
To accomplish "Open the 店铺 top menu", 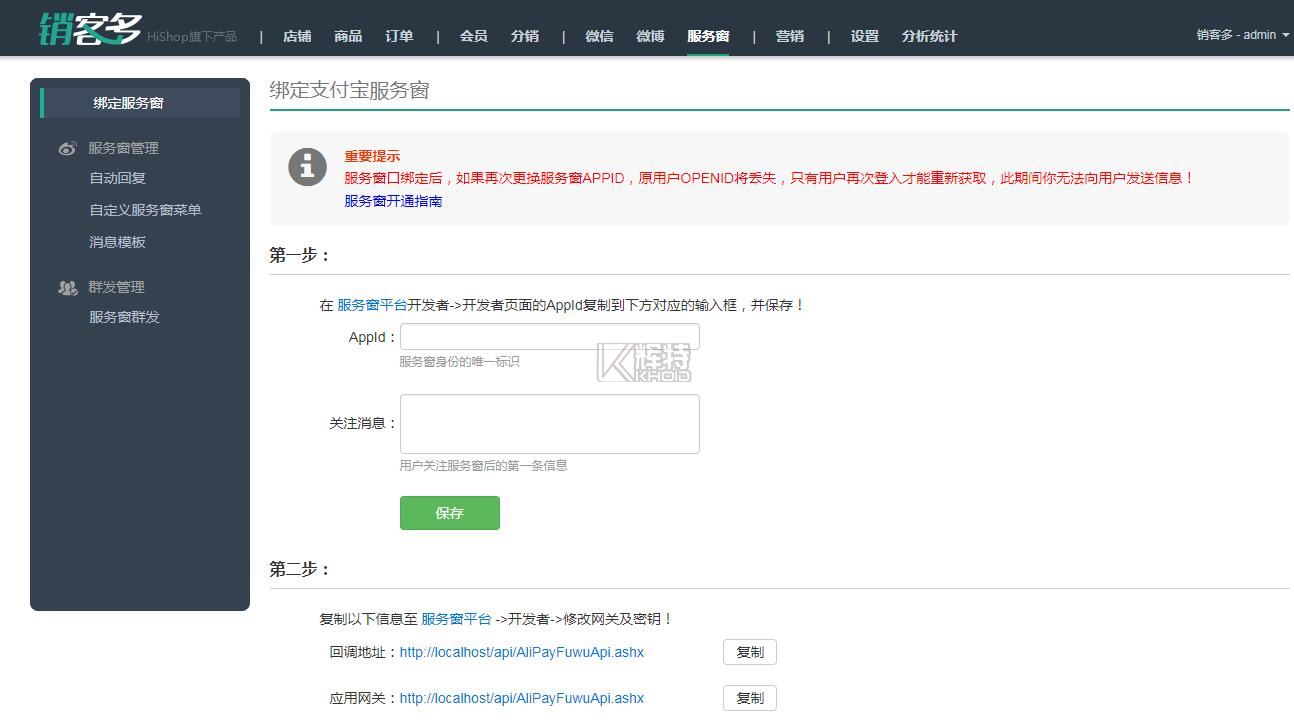I will click(297, 36).
